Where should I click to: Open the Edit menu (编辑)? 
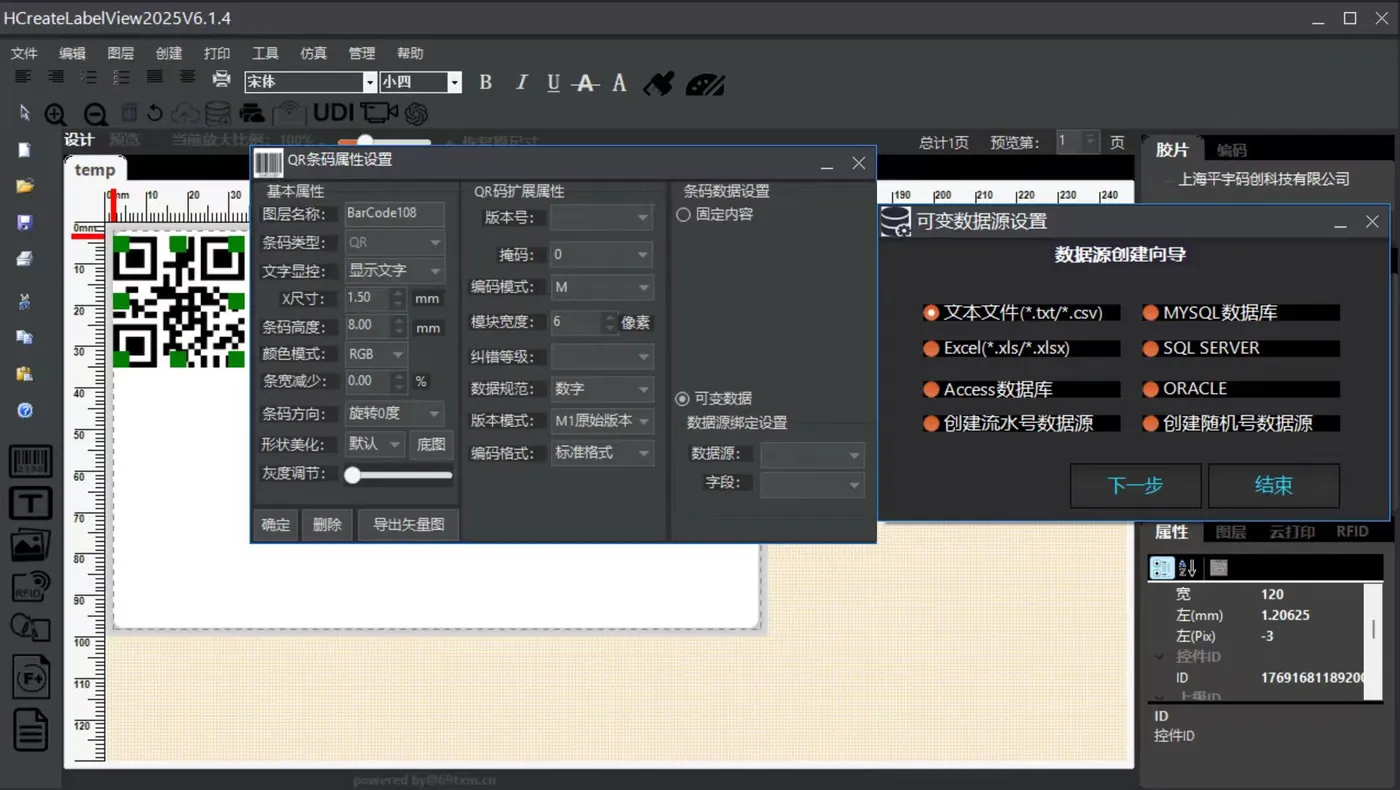(x=72, y=53)
